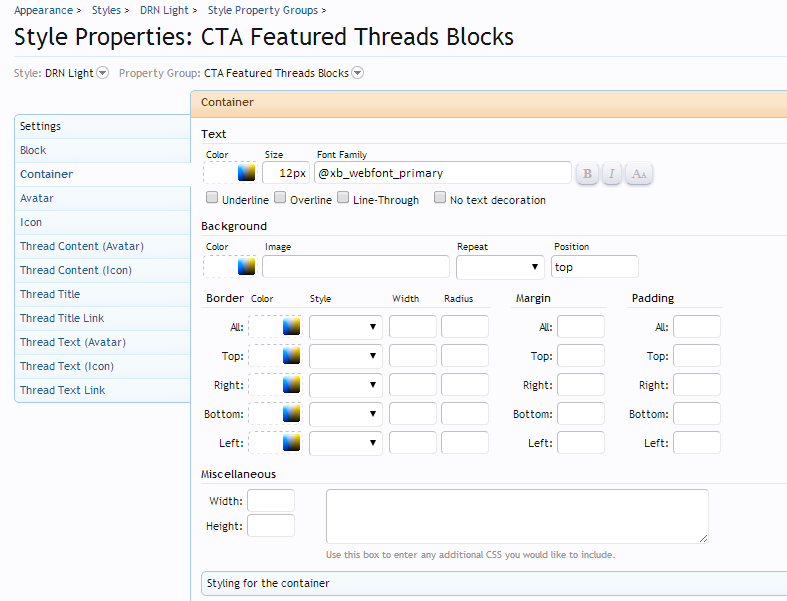The width and height of the screenshot is (787, 601).
Task: Toggle the Bold text style button
Action: [587, 174]
